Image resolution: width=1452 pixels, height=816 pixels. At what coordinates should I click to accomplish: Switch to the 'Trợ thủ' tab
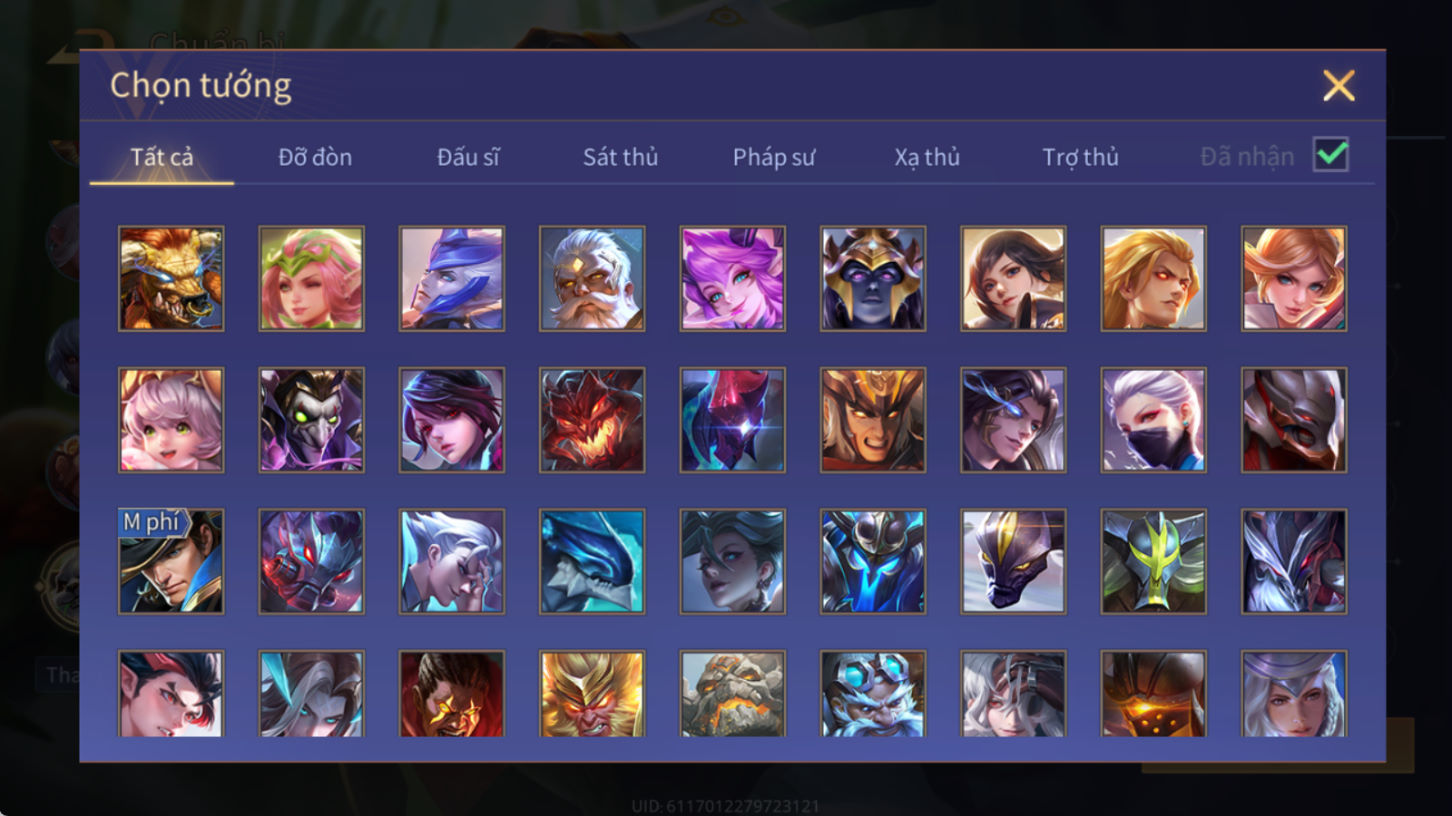pyautogui.click(x=1080, y=157)
